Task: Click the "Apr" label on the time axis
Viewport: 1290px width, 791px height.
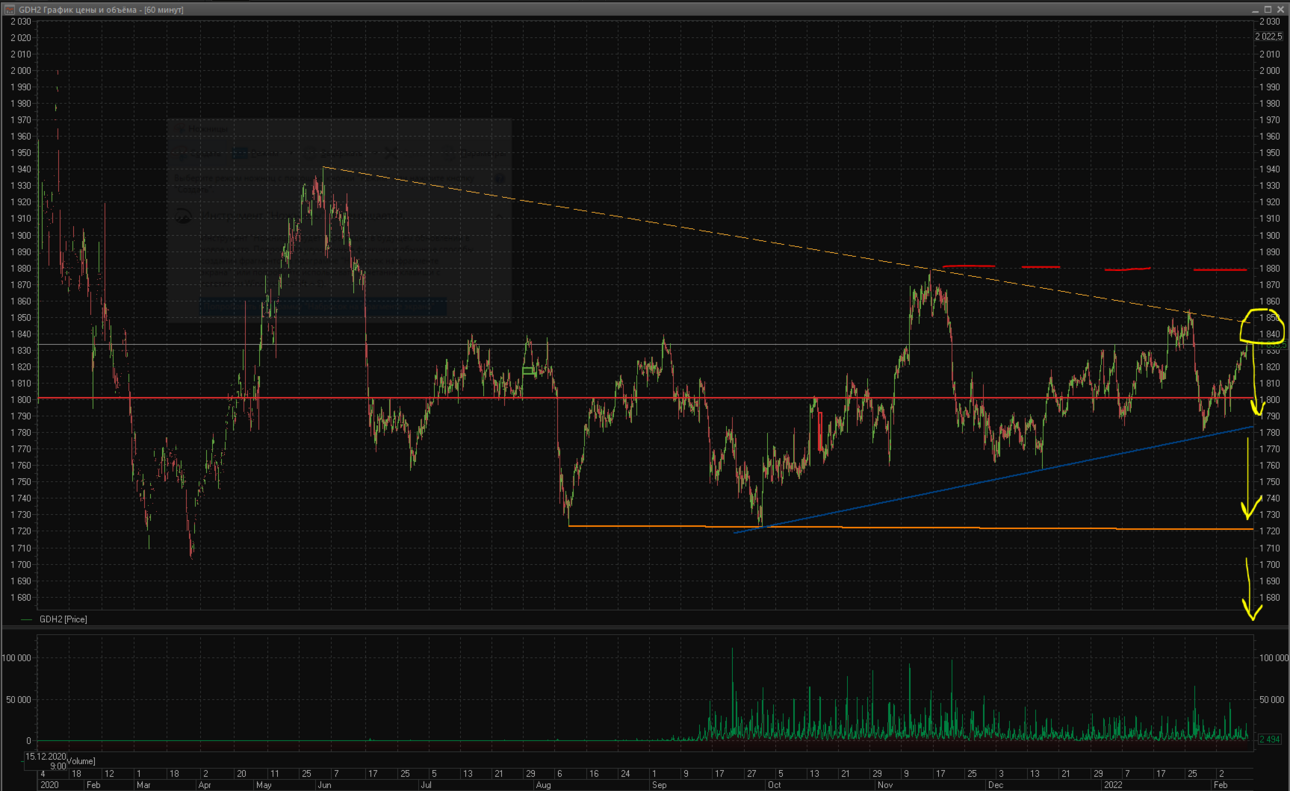Action: click(x=204, y=785)
